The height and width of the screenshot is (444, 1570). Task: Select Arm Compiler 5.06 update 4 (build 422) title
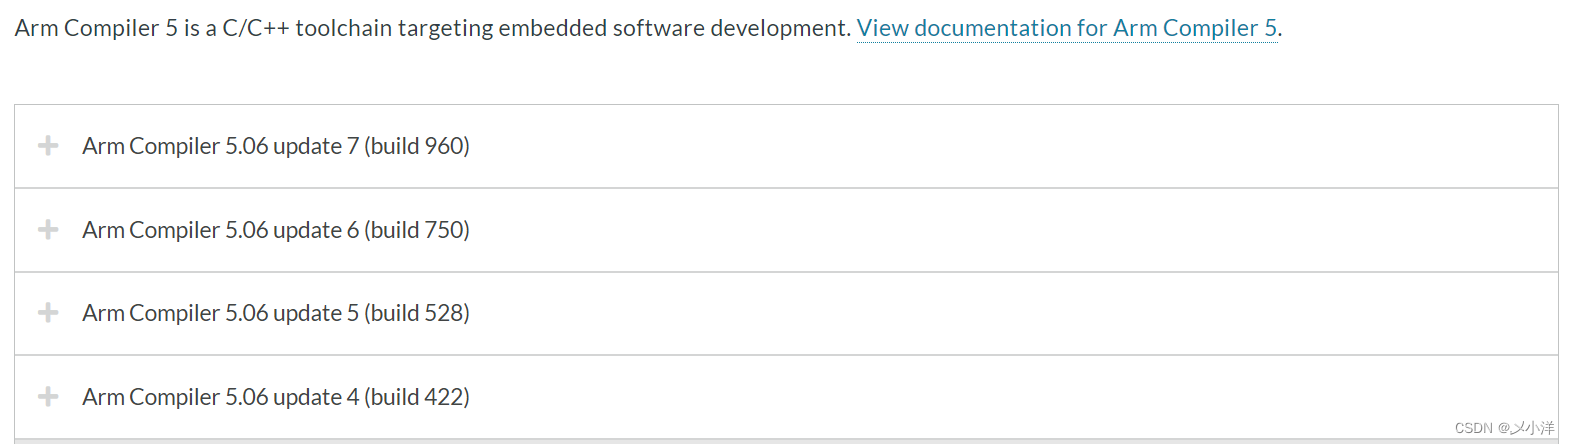click(x=276, y=397)
